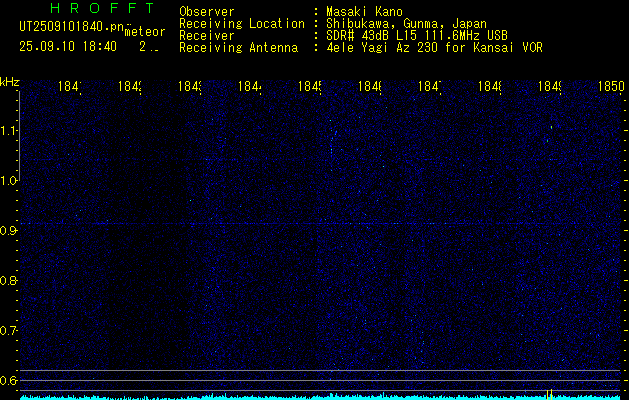Select location text Shibukawa, Gunma, Japan
The height and width of the screenshot is (400, 629).
(406, 24)
